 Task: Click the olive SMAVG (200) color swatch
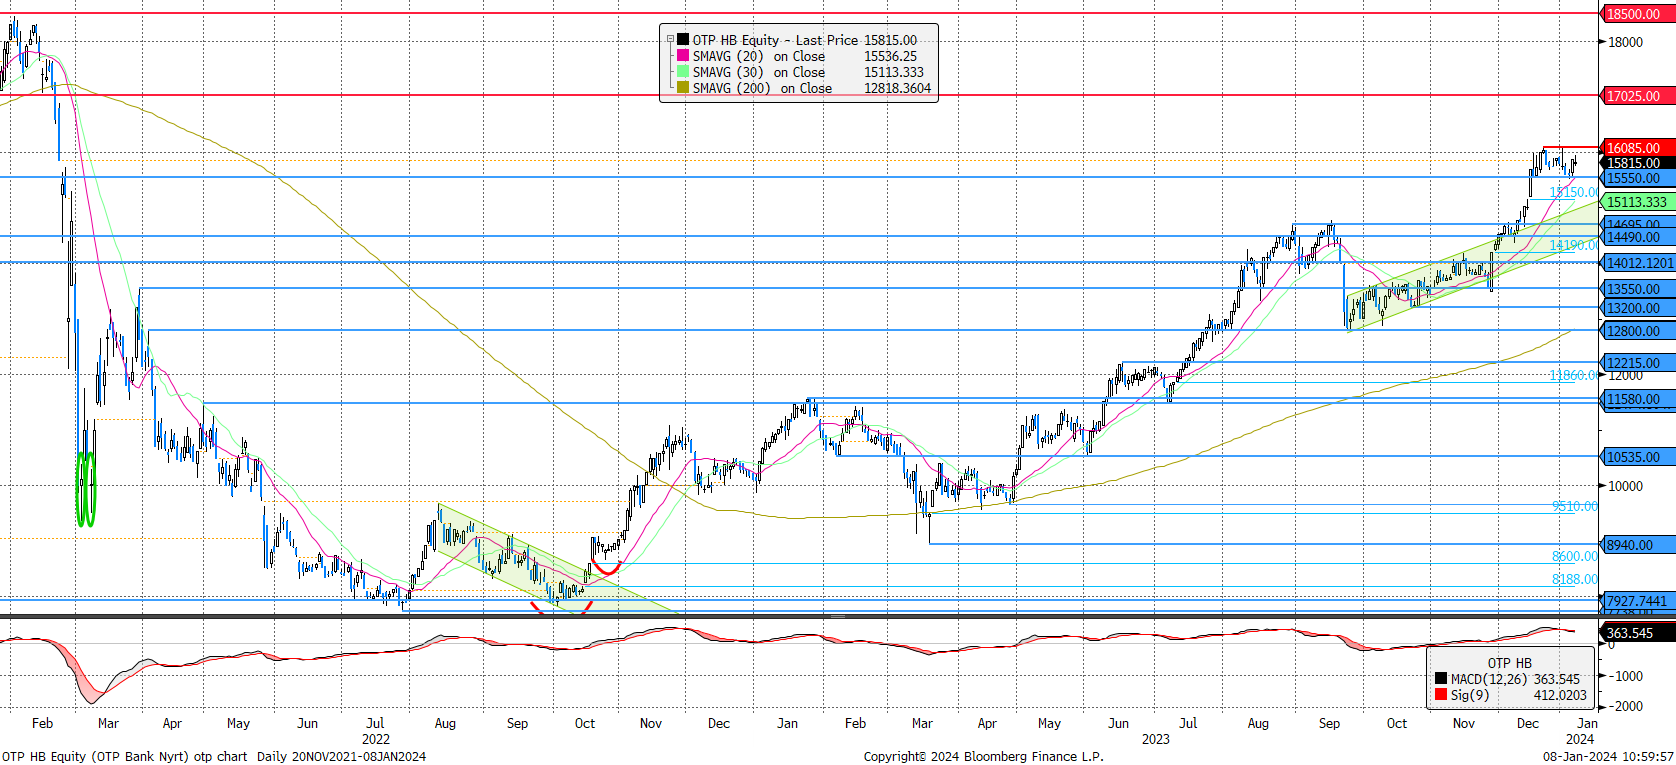[683, 88]
